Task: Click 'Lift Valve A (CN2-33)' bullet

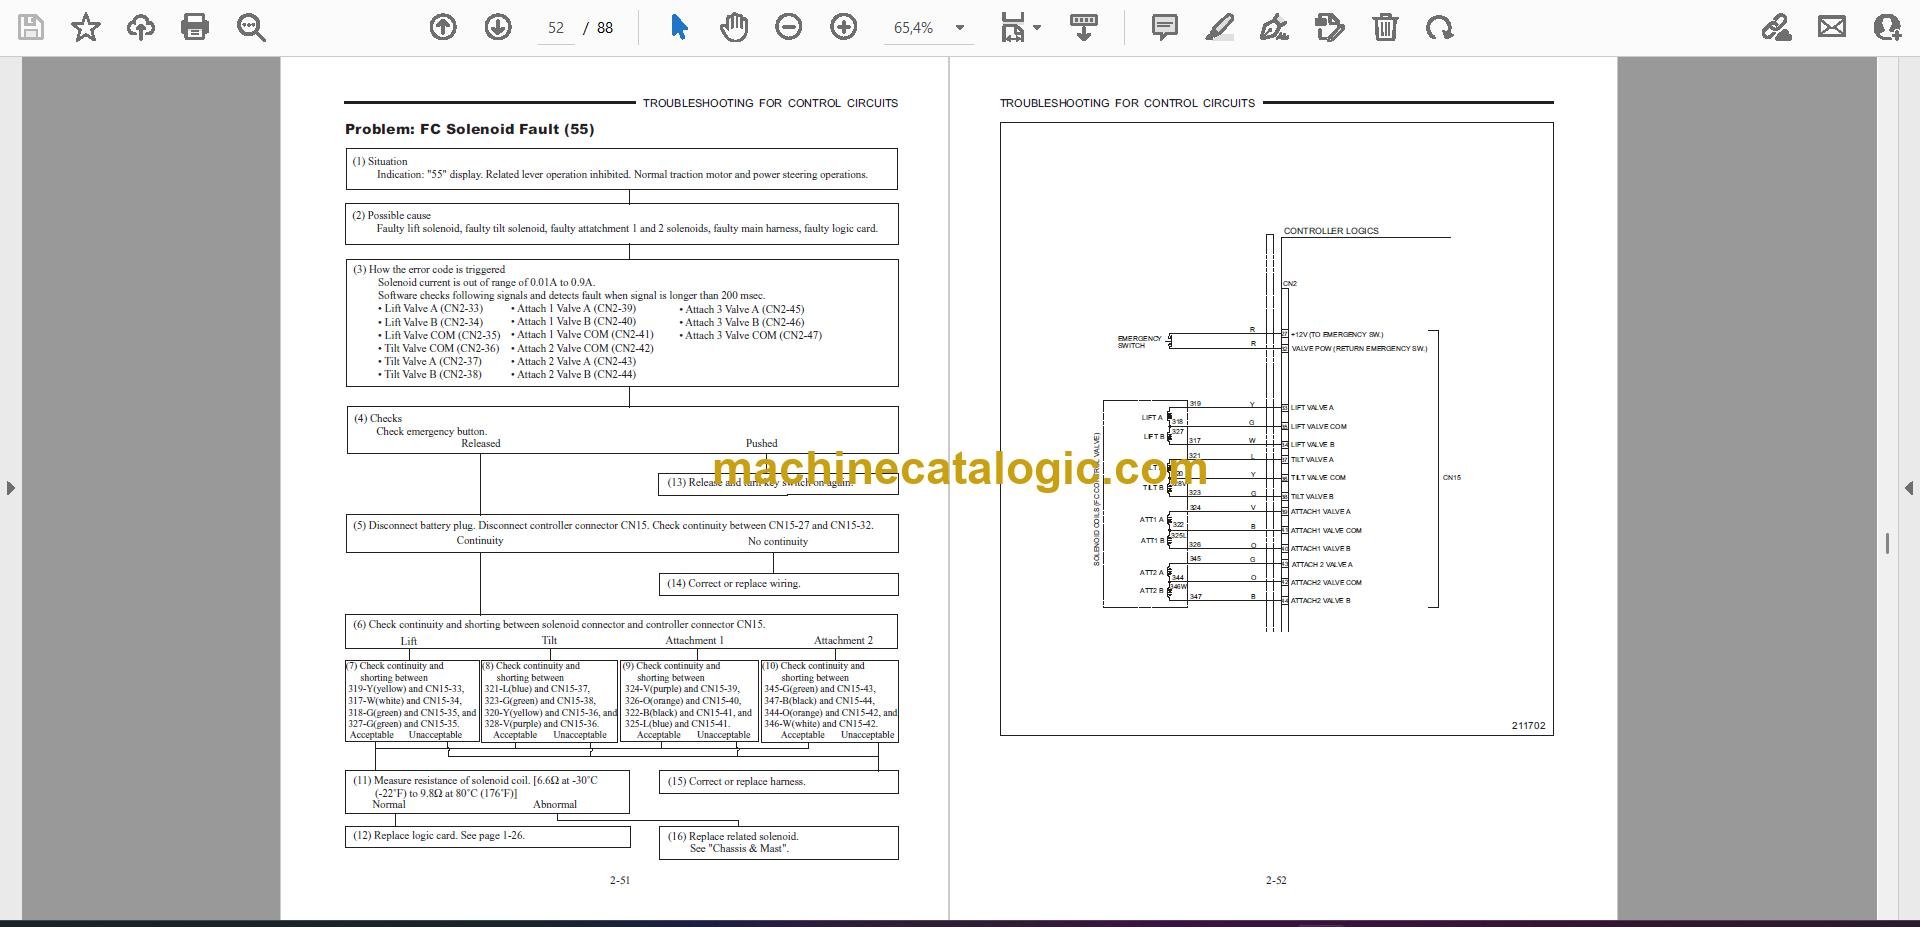Action: pos(430,309)
